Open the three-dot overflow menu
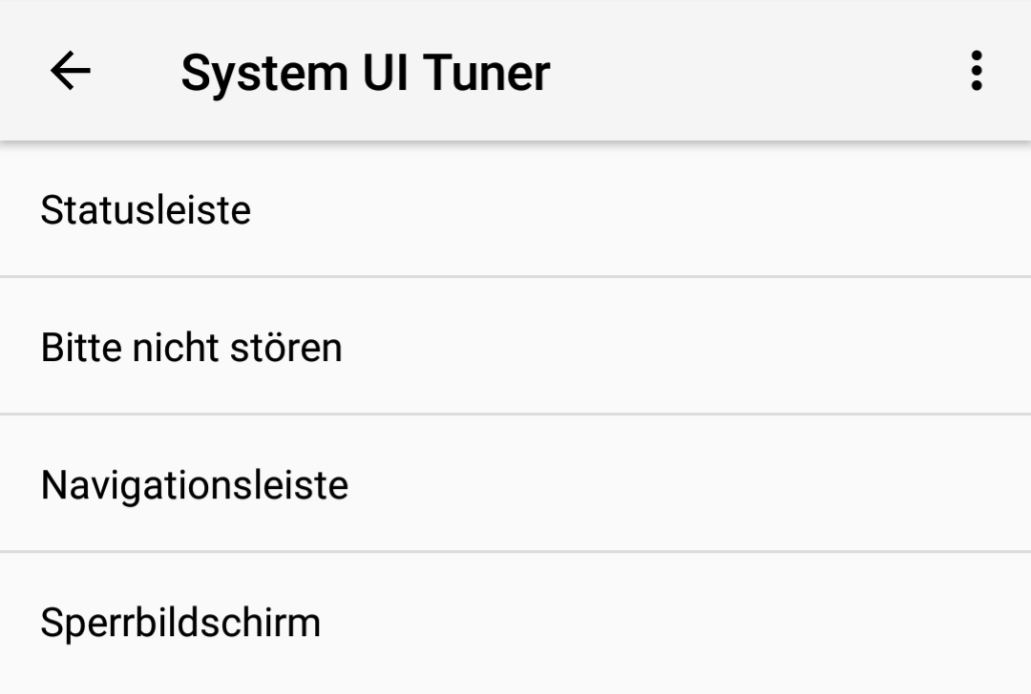Viewport: 1031px width, 694px height. (976, 72)
